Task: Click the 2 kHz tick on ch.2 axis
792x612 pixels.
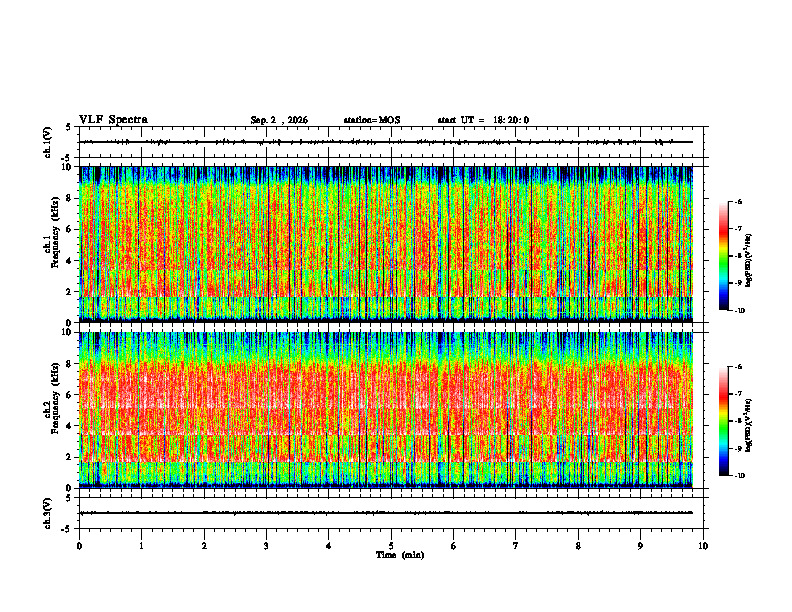Action: click(73, 457)
